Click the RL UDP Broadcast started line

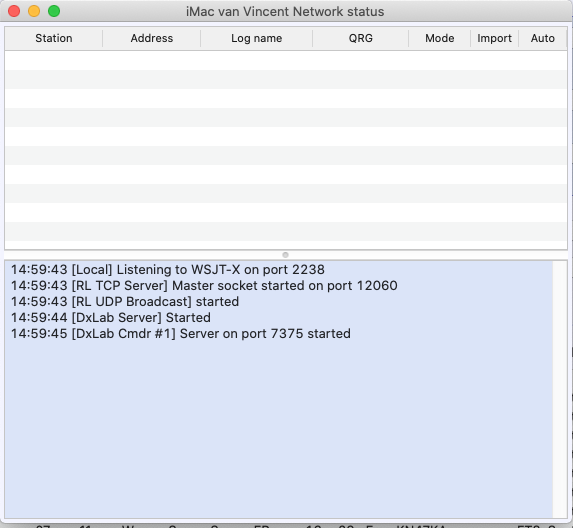[x=125, y=302]
